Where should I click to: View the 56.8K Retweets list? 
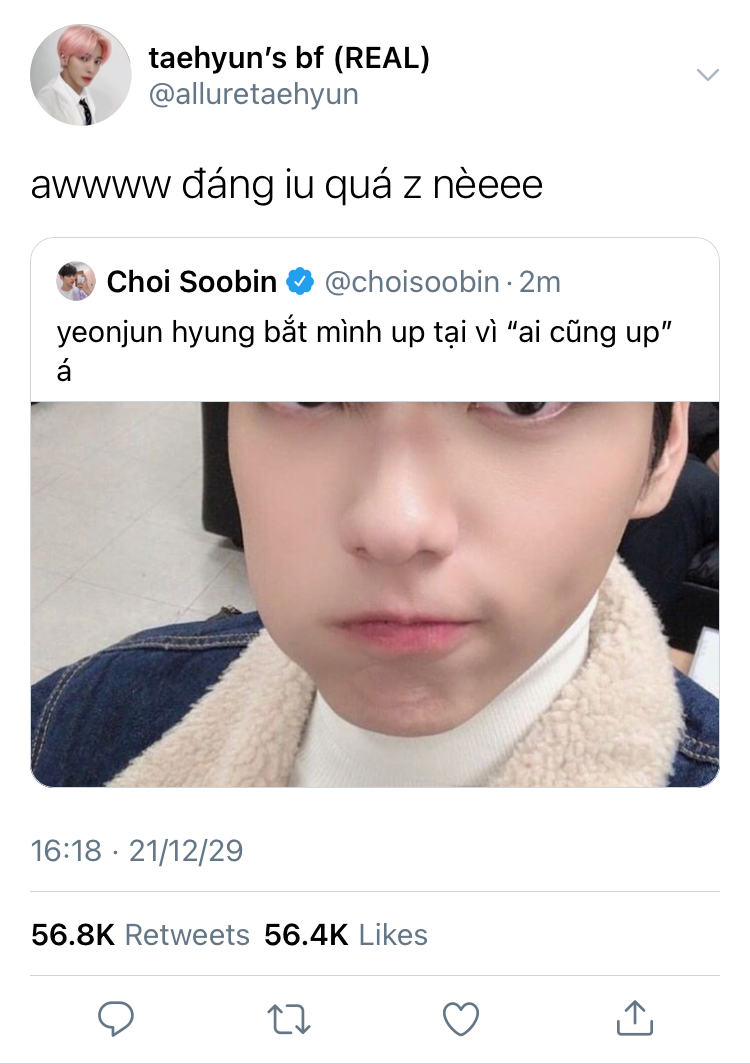tap(140, 934)
